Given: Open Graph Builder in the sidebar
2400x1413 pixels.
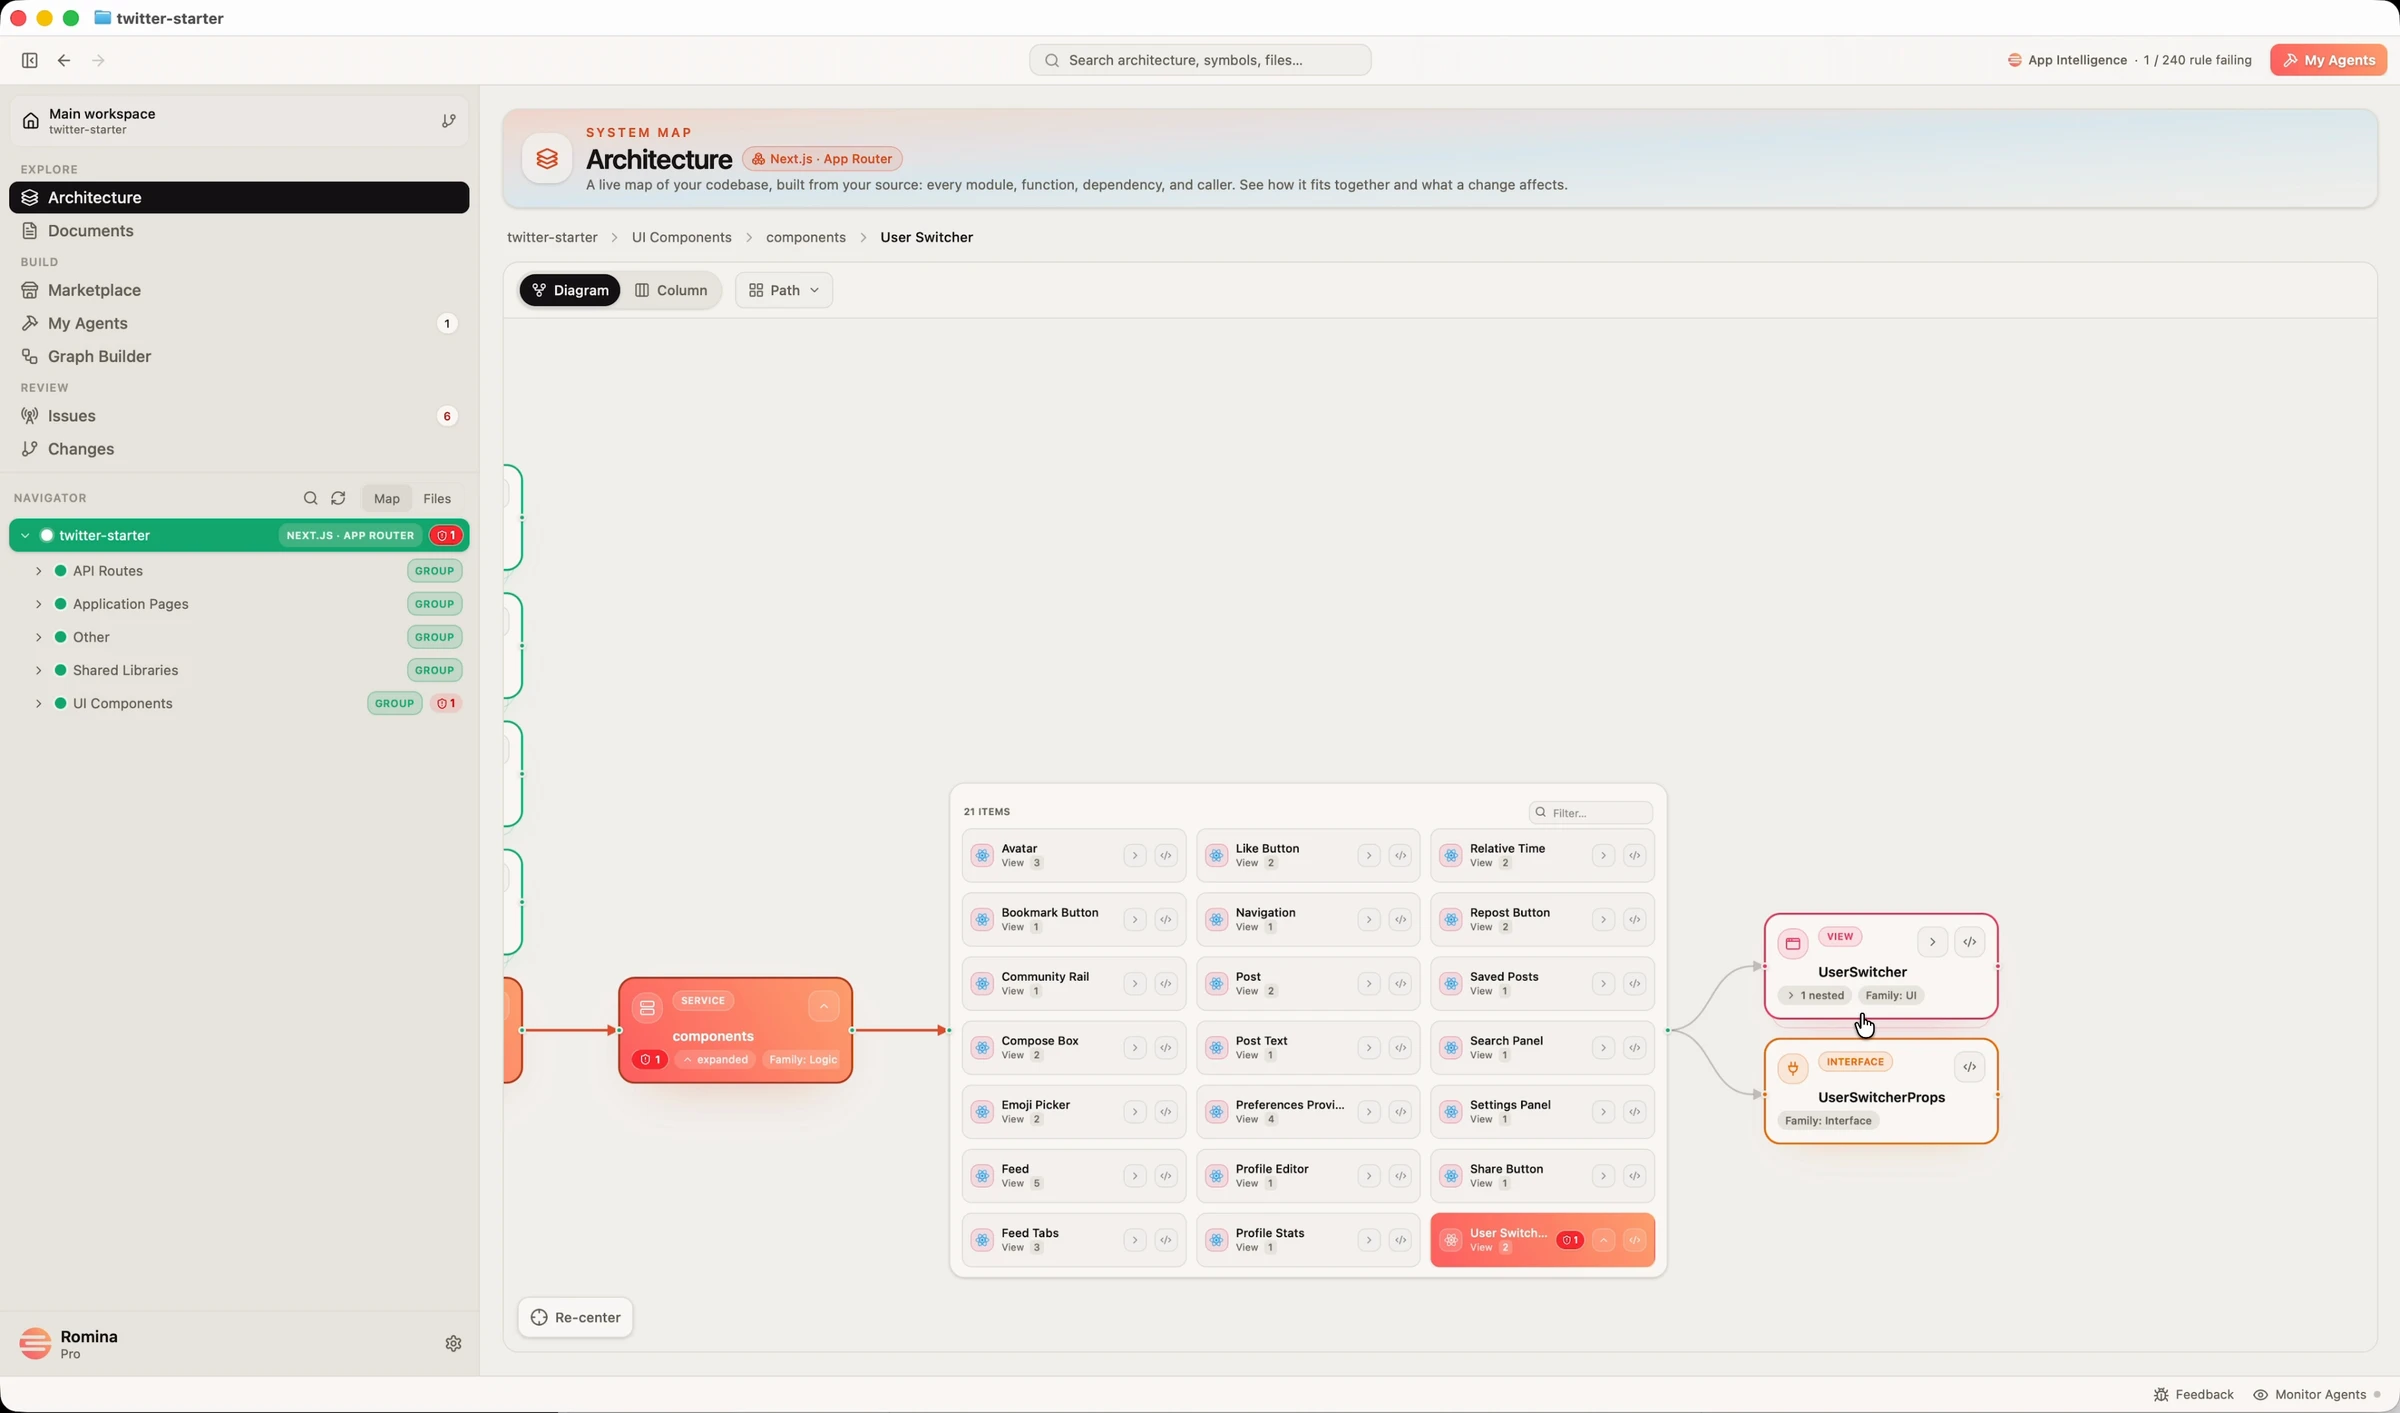Looking at the screenshot, I should point(239,356).
